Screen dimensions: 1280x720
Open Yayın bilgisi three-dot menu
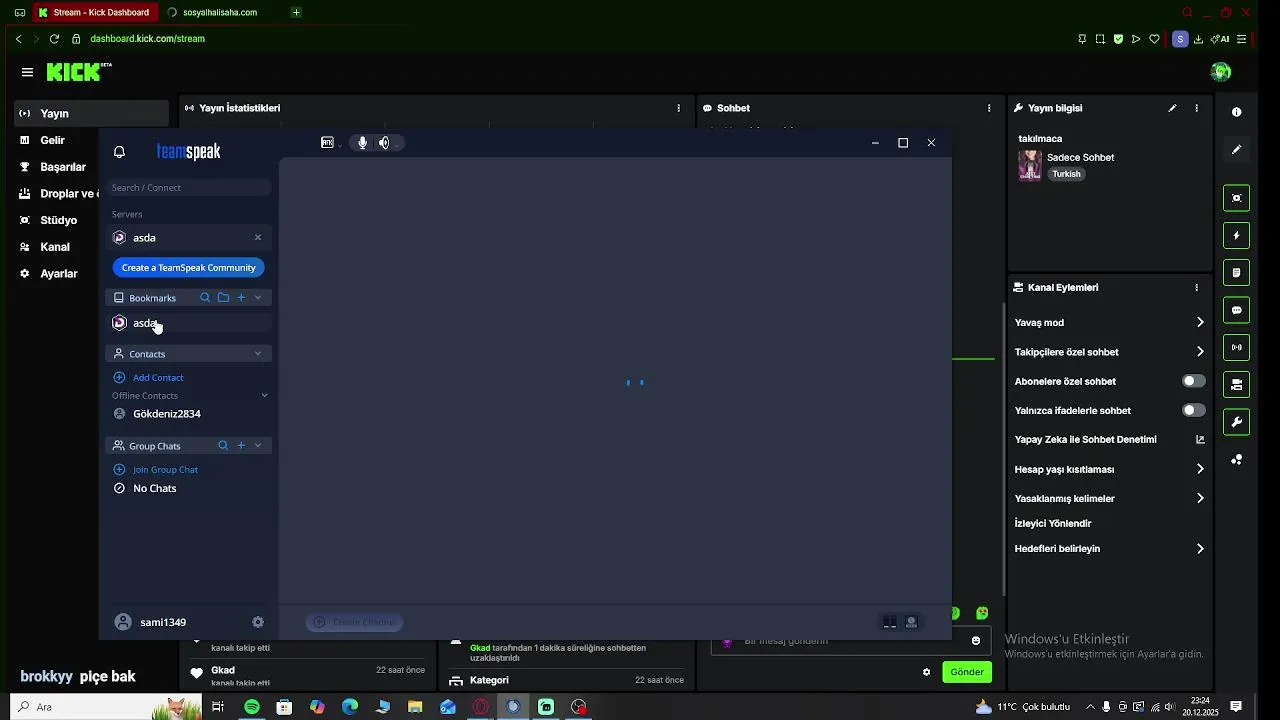1196,108
